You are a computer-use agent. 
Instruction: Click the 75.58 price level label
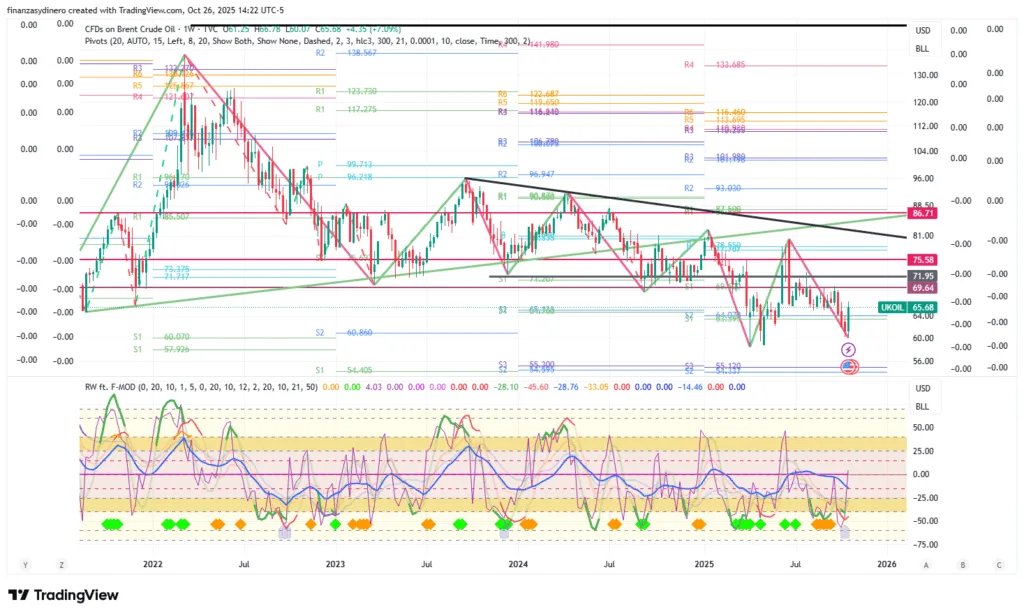coord(922,260)
